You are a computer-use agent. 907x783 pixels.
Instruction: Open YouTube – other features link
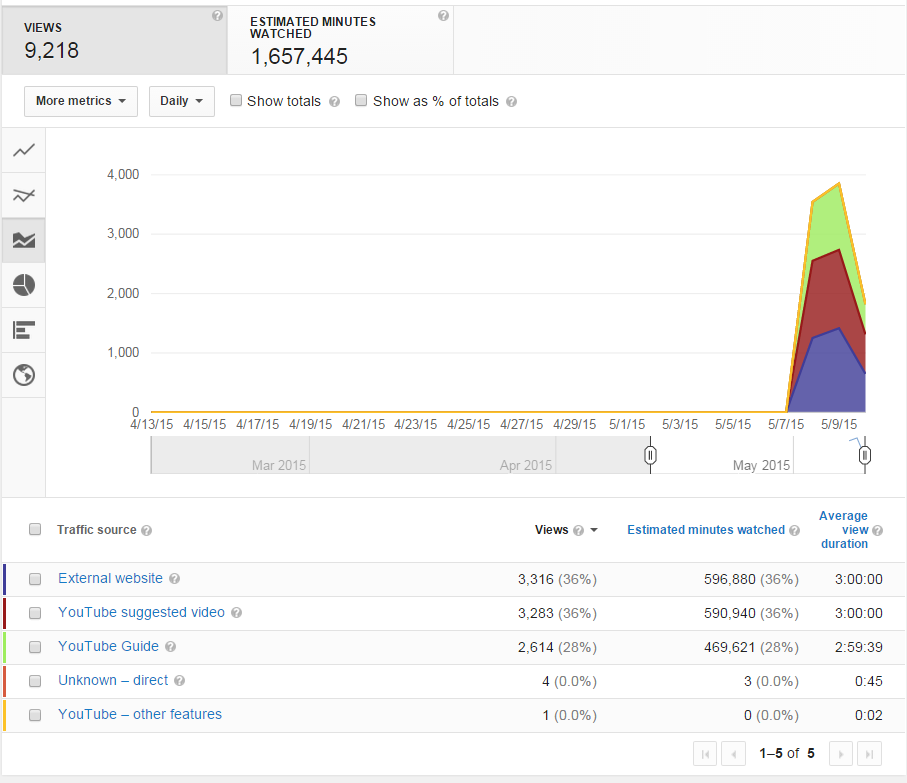pos(139,714)
